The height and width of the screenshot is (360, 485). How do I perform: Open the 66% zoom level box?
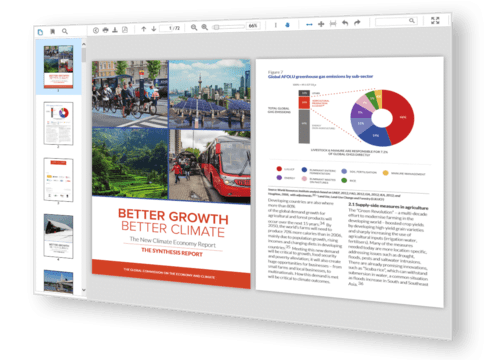pos(253,25)
